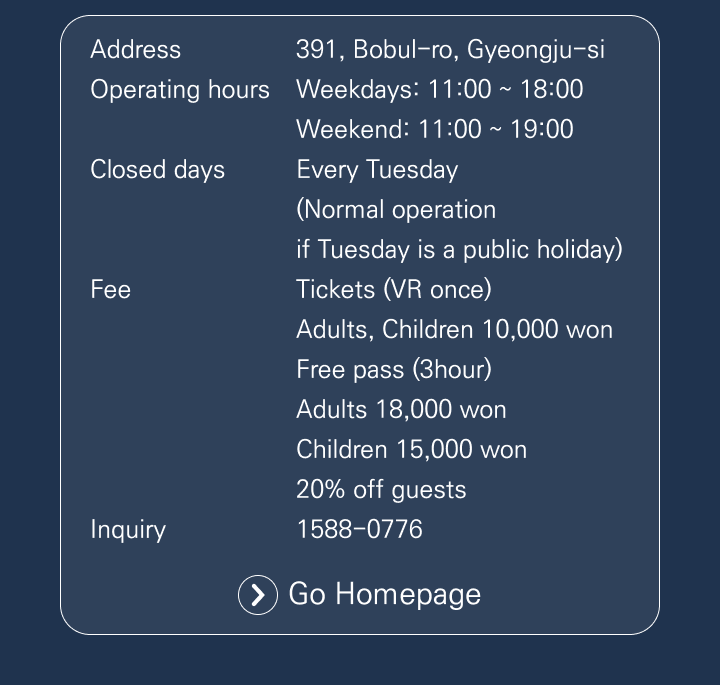Click the Adults, Children 10,000 won price

454,330
